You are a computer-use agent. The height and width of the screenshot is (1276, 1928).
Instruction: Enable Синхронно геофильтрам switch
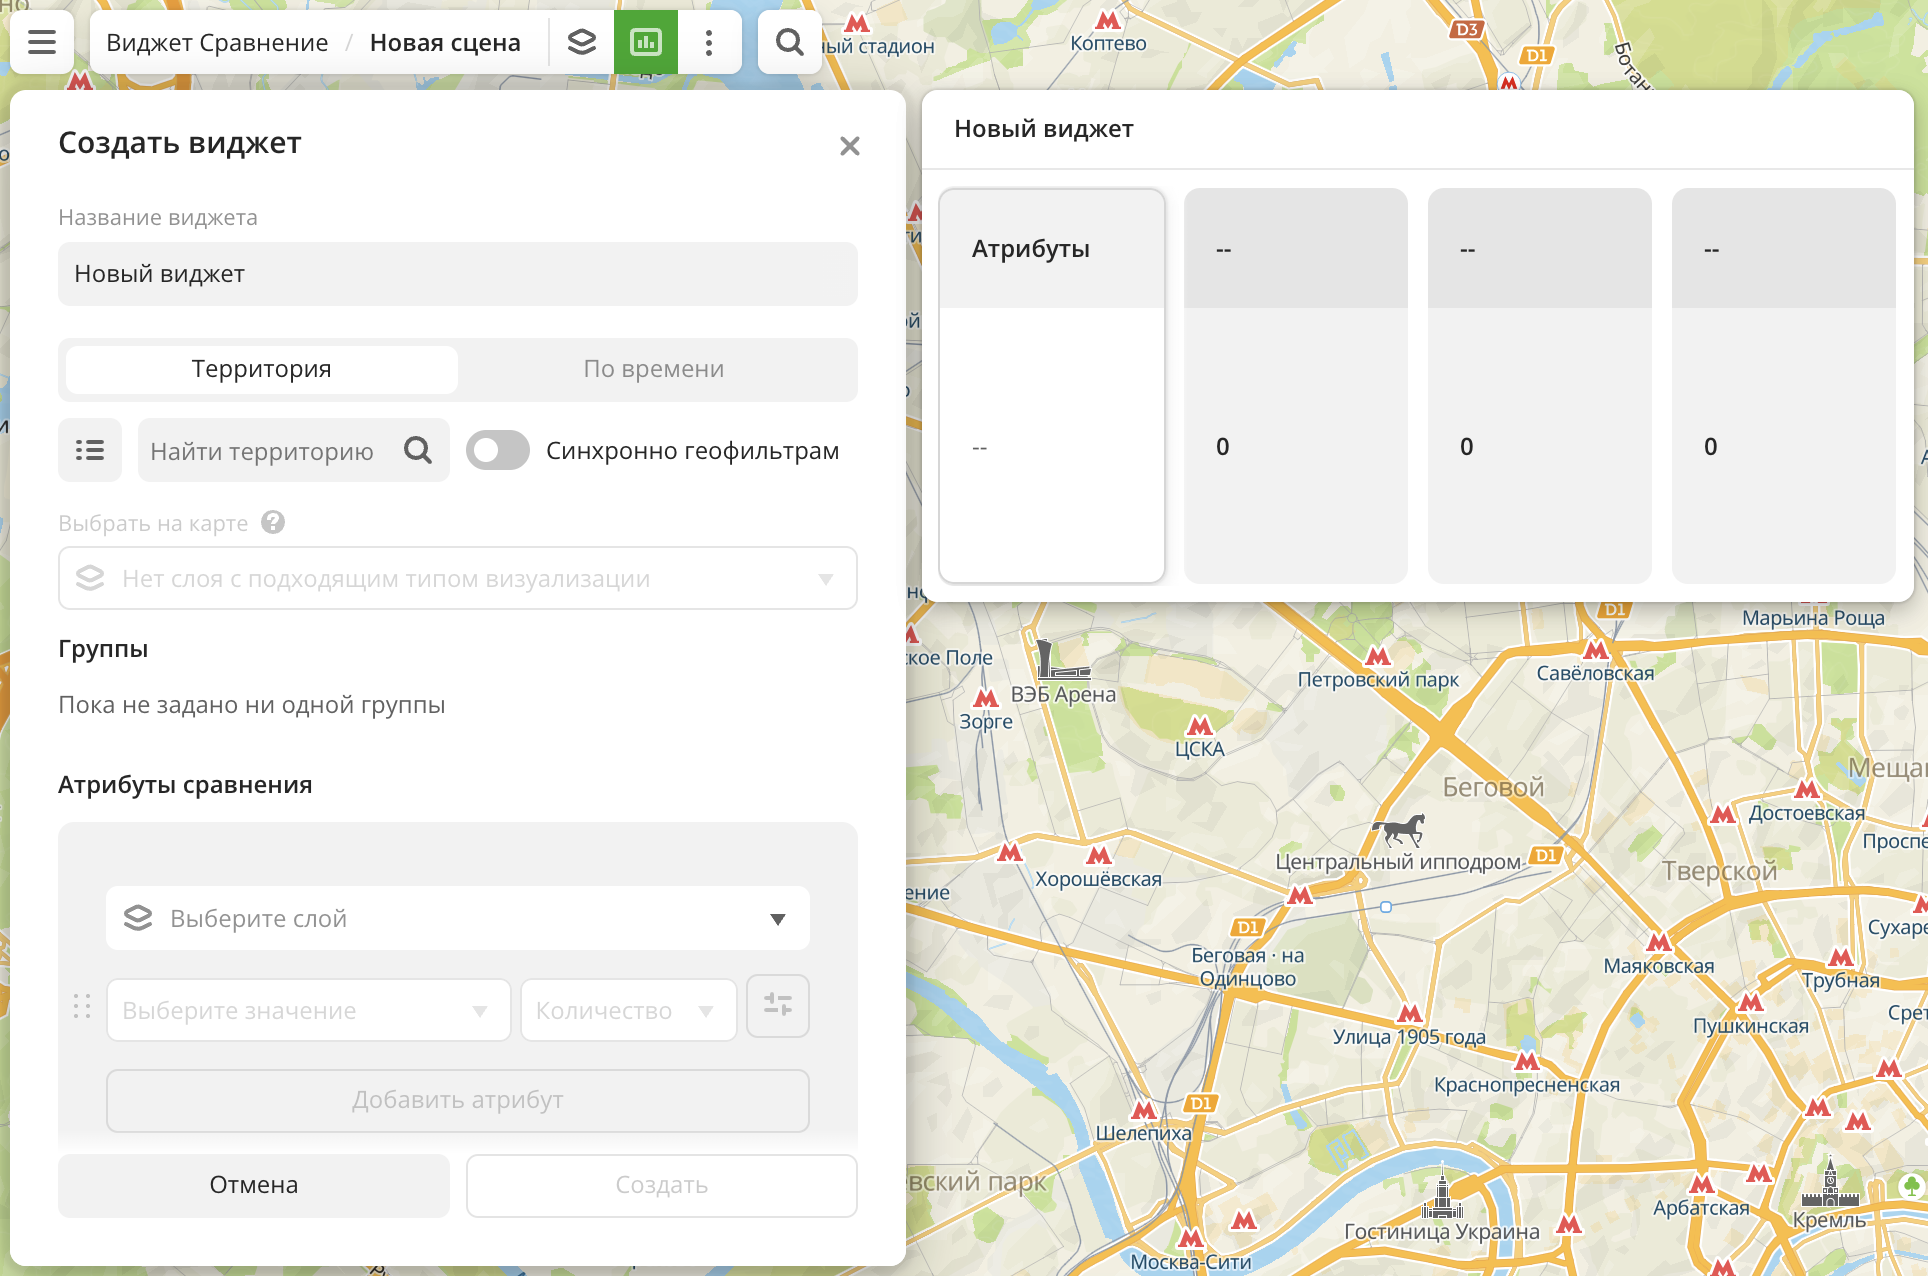point(498,450)
